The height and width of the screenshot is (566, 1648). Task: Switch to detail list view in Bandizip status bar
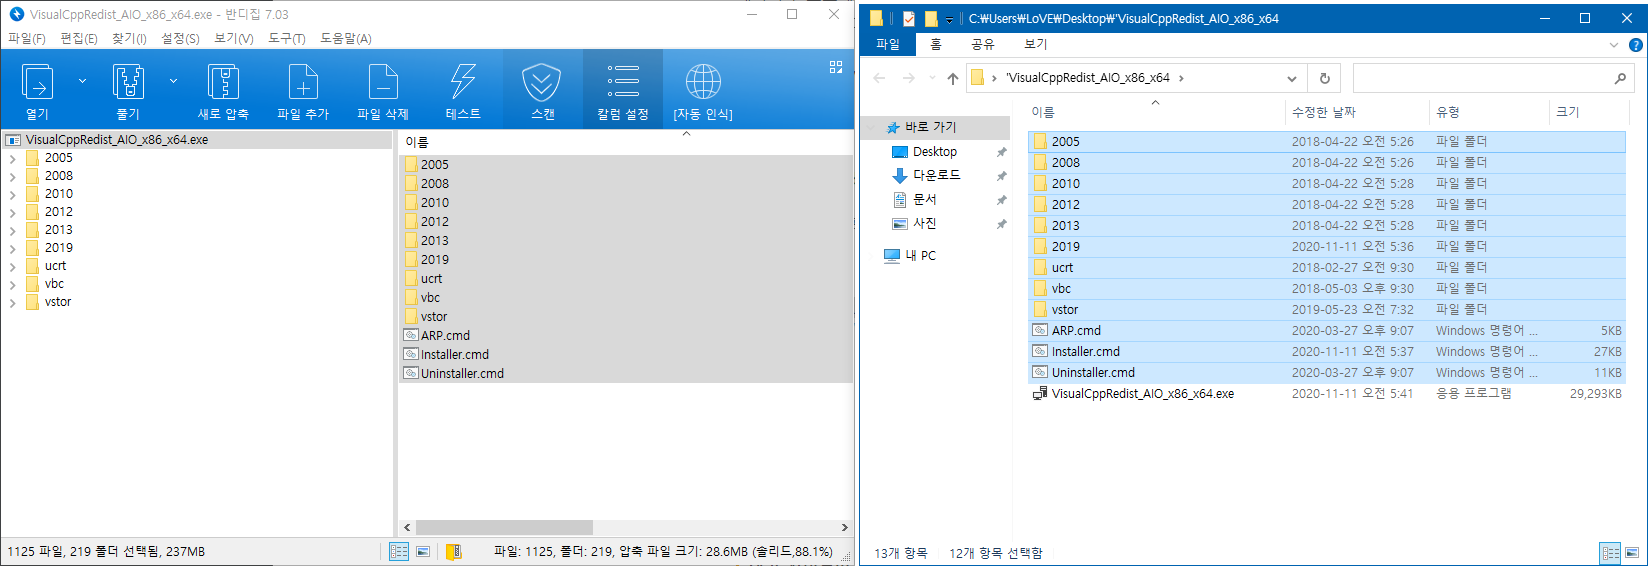coord(399,551)
